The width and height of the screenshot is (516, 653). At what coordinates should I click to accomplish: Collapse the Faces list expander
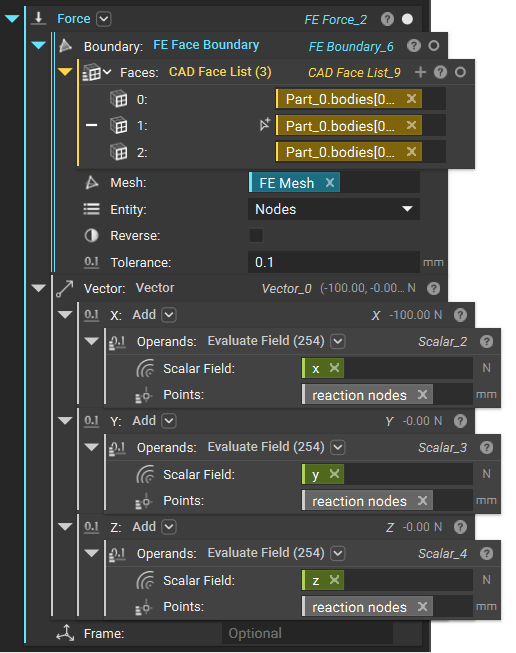pos(65,72)
